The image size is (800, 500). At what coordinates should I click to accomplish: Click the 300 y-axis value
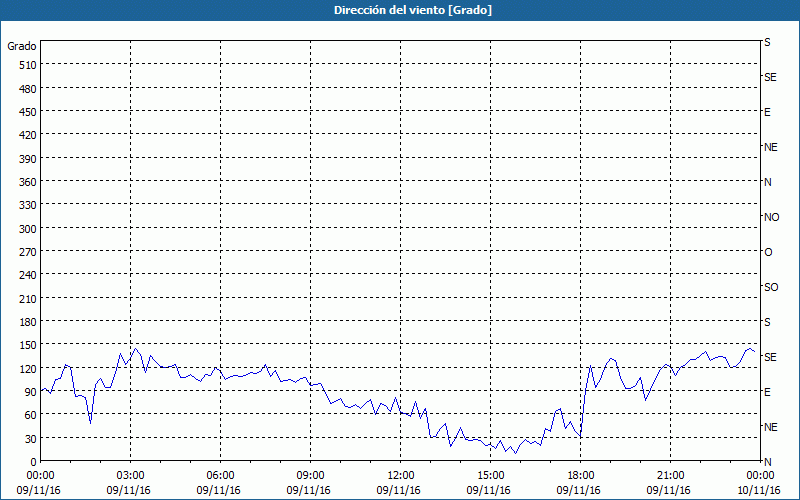pos(28,229)
